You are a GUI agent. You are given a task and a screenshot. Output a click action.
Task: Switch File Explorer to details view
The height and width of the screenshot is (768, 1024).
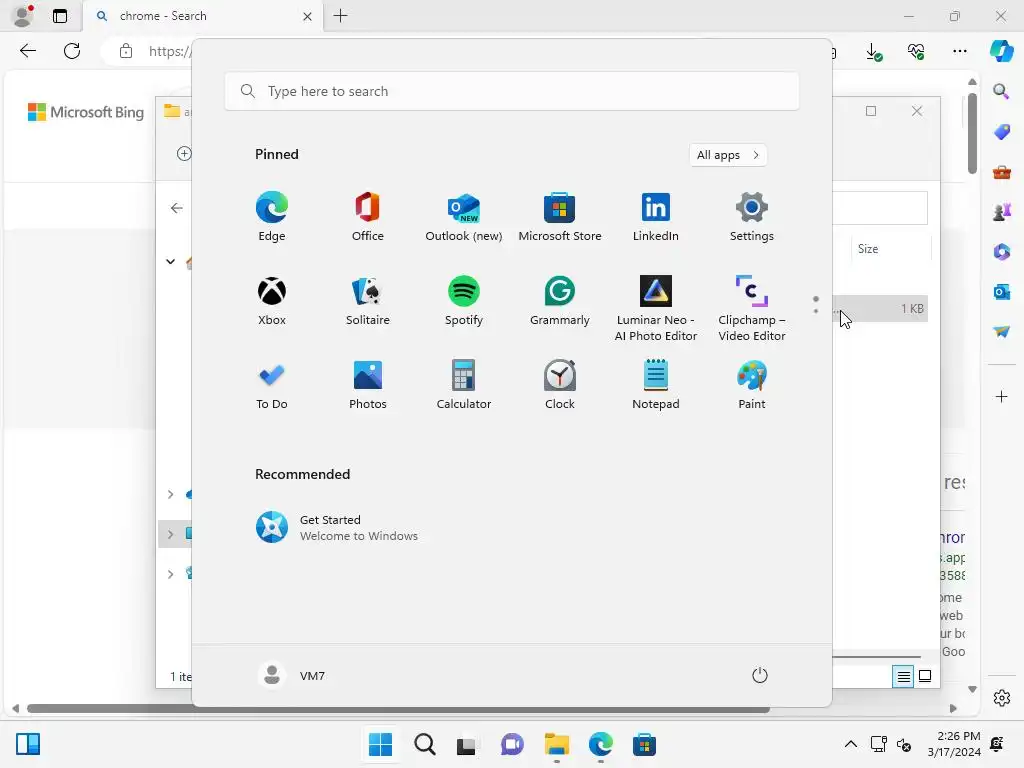tap(903, 677)
